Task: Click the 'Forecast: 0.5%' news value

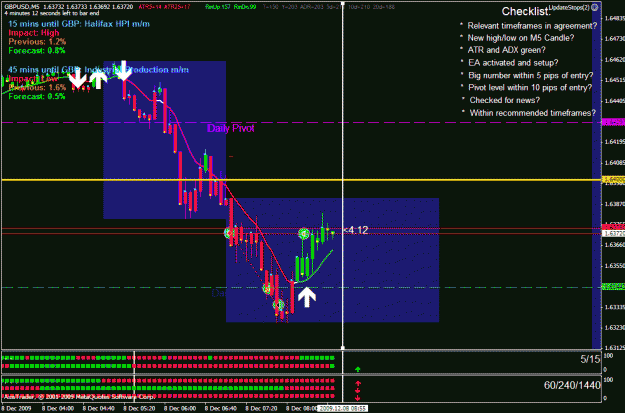Action: [37, 96]
